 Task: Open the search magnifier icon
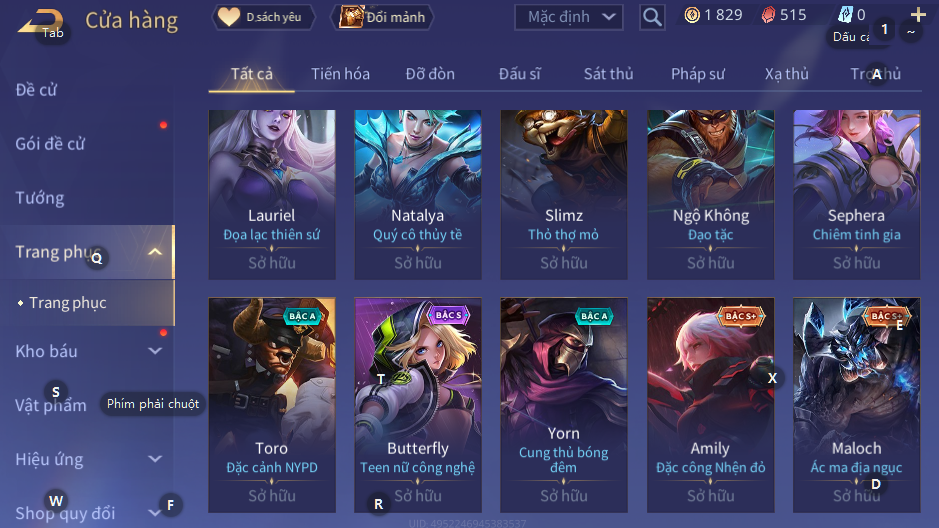tap(652, 17)
